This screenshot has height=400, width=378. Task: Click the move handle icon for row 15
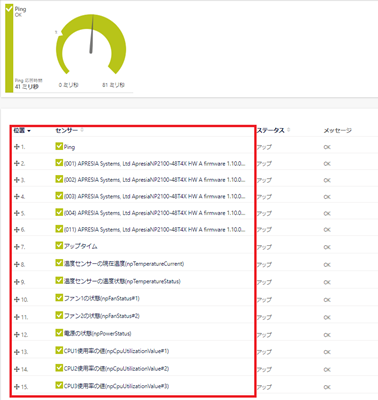click(17, 387)
